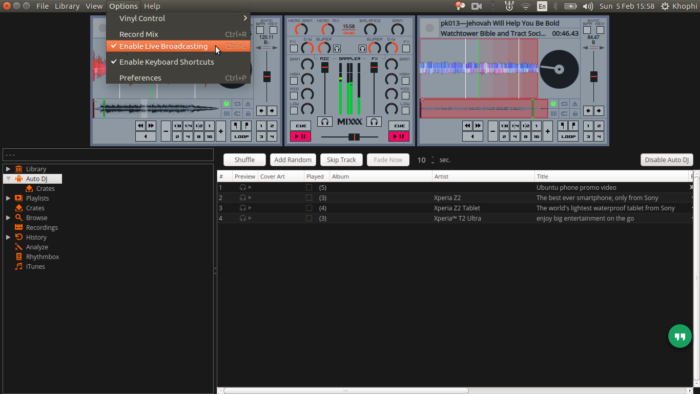Click the right deck spinning vinyl widget

tap(559, 69)
